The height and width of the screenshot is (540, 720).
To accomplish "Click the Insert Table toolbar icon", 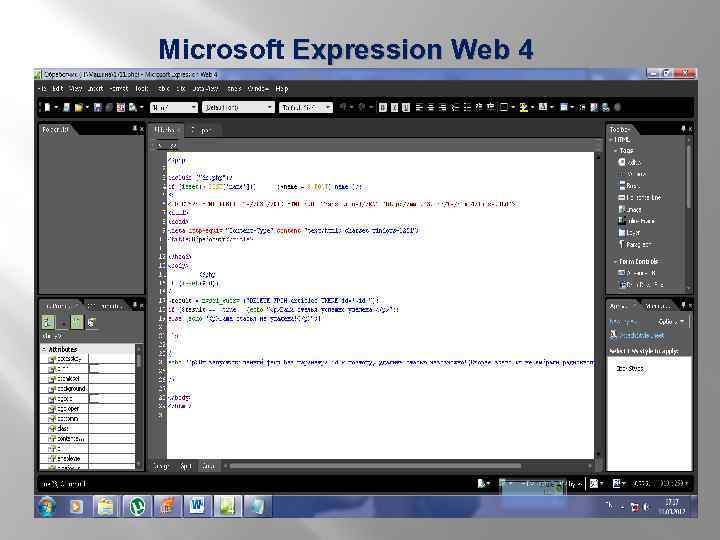I will coord(563,107).
